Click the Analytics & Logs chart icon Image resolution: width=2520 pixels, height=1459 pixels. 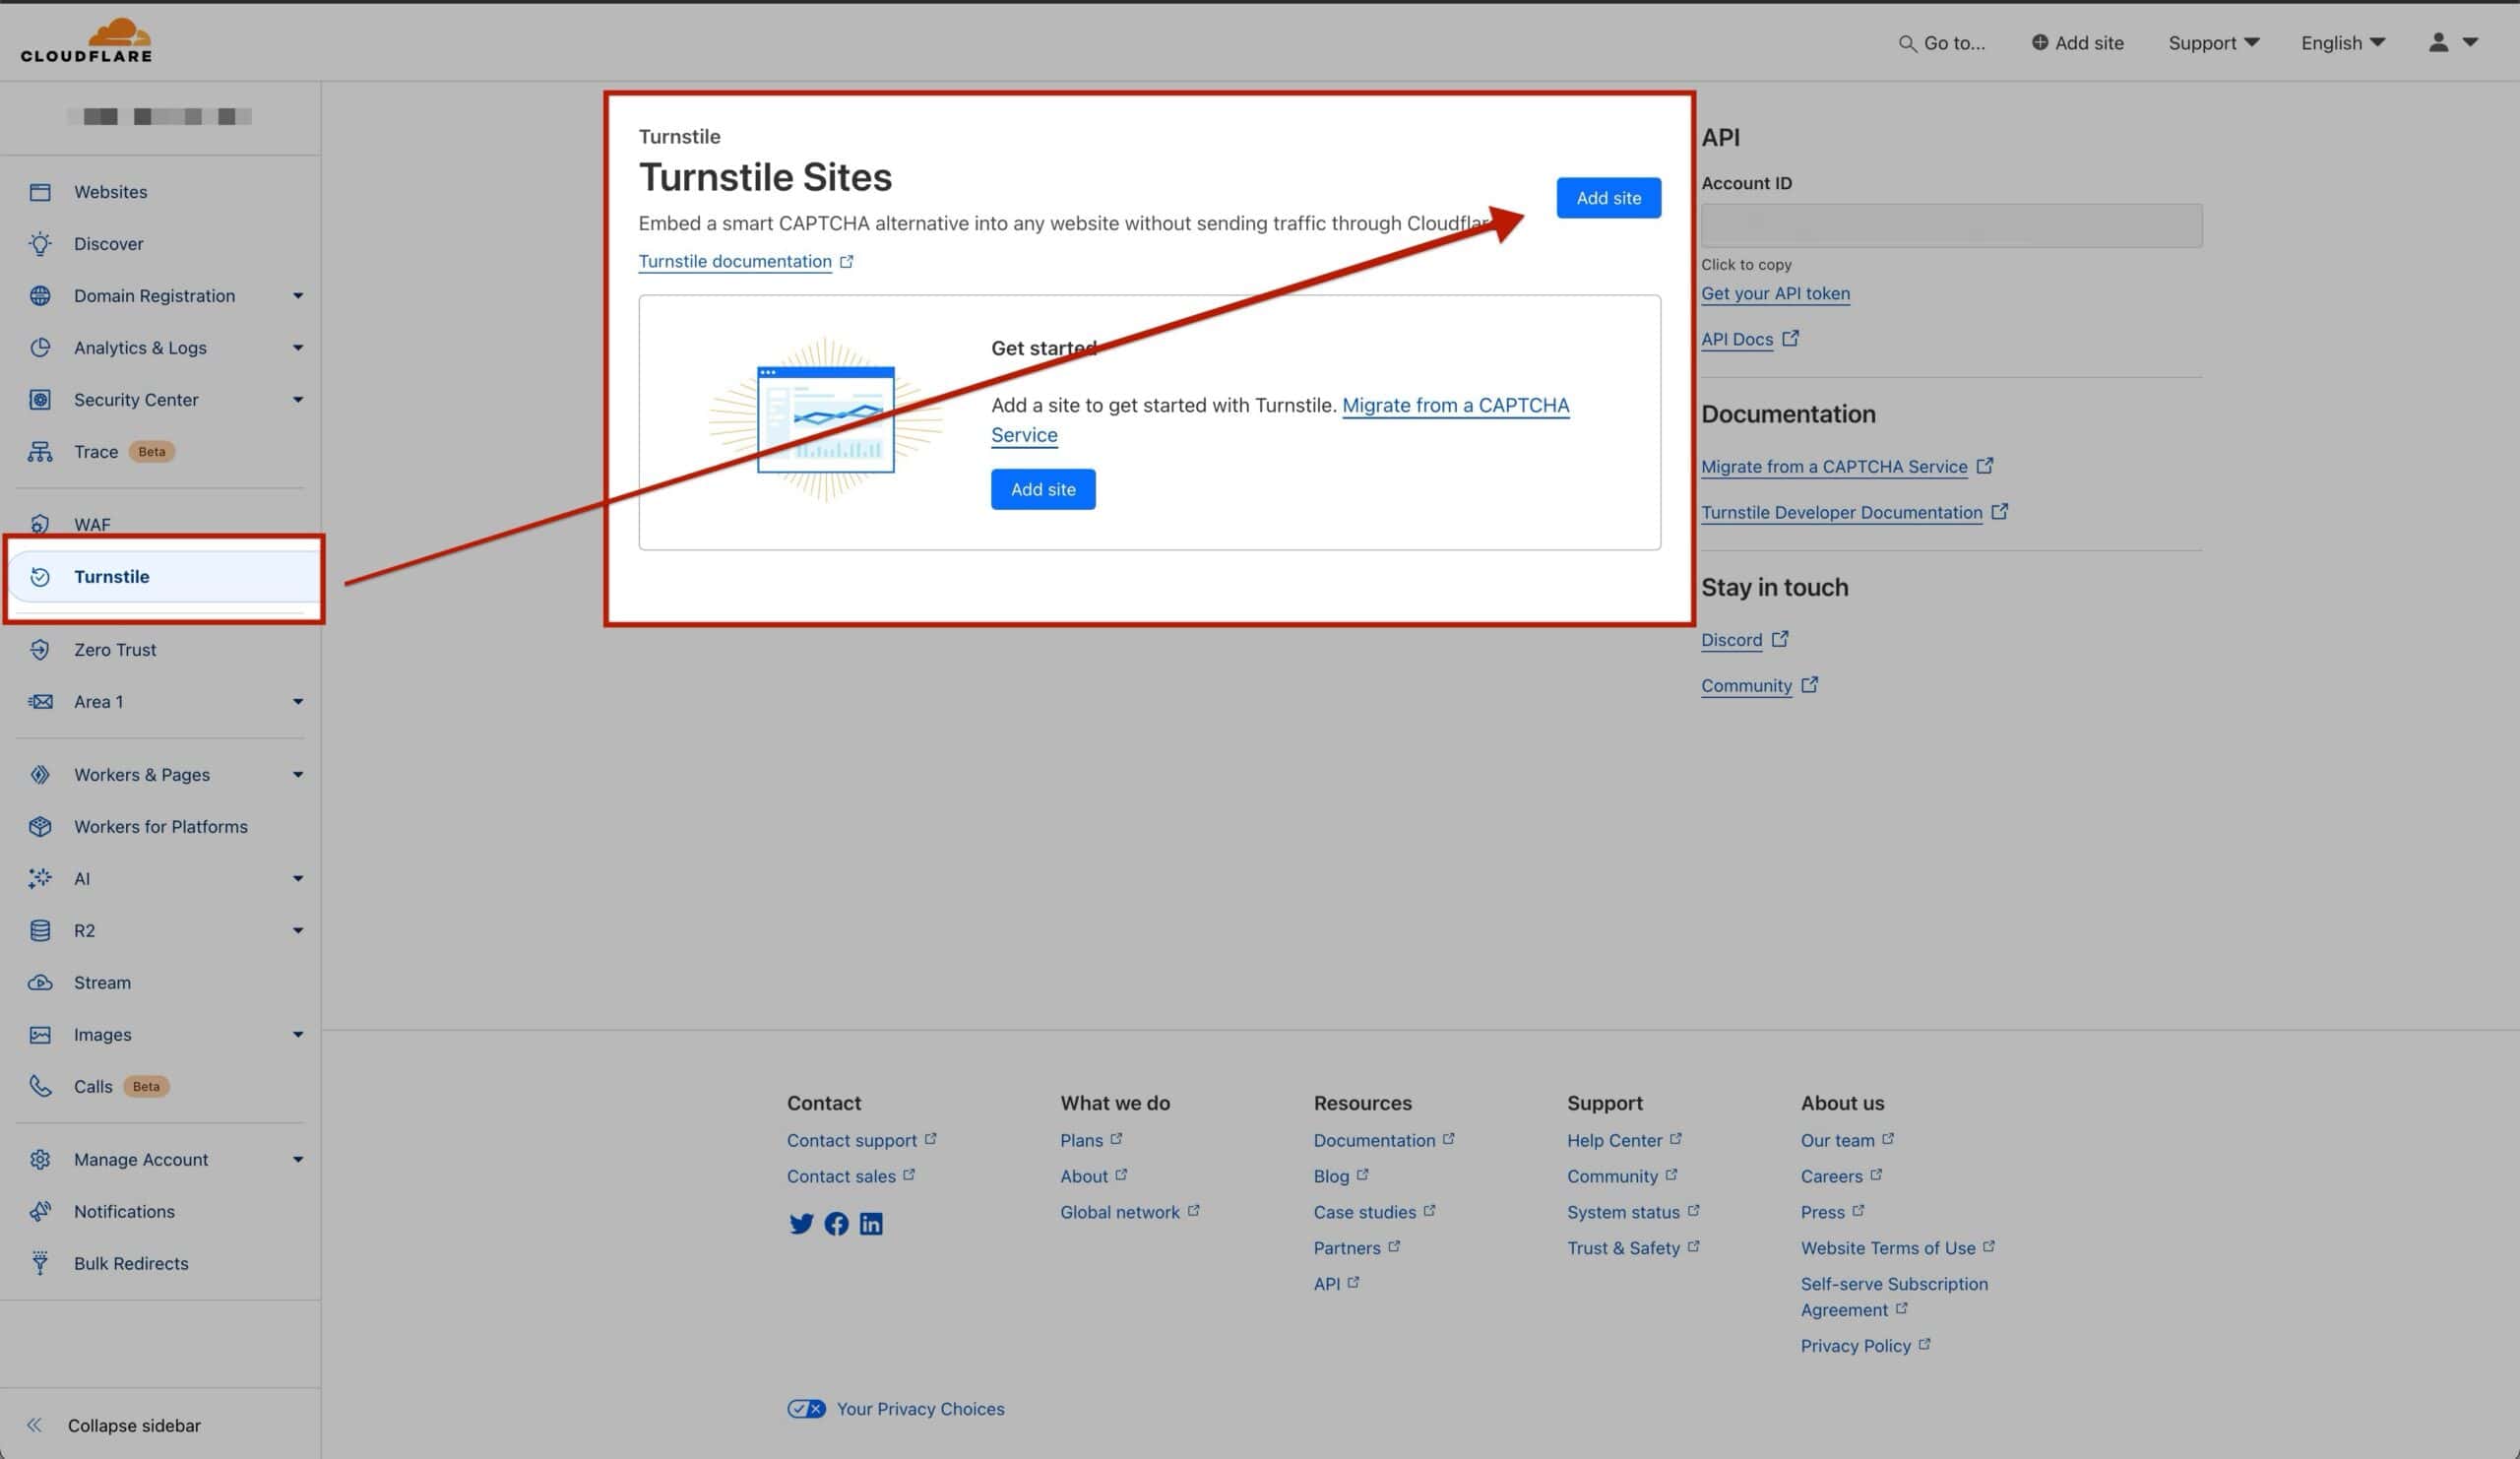click(40, 348)
